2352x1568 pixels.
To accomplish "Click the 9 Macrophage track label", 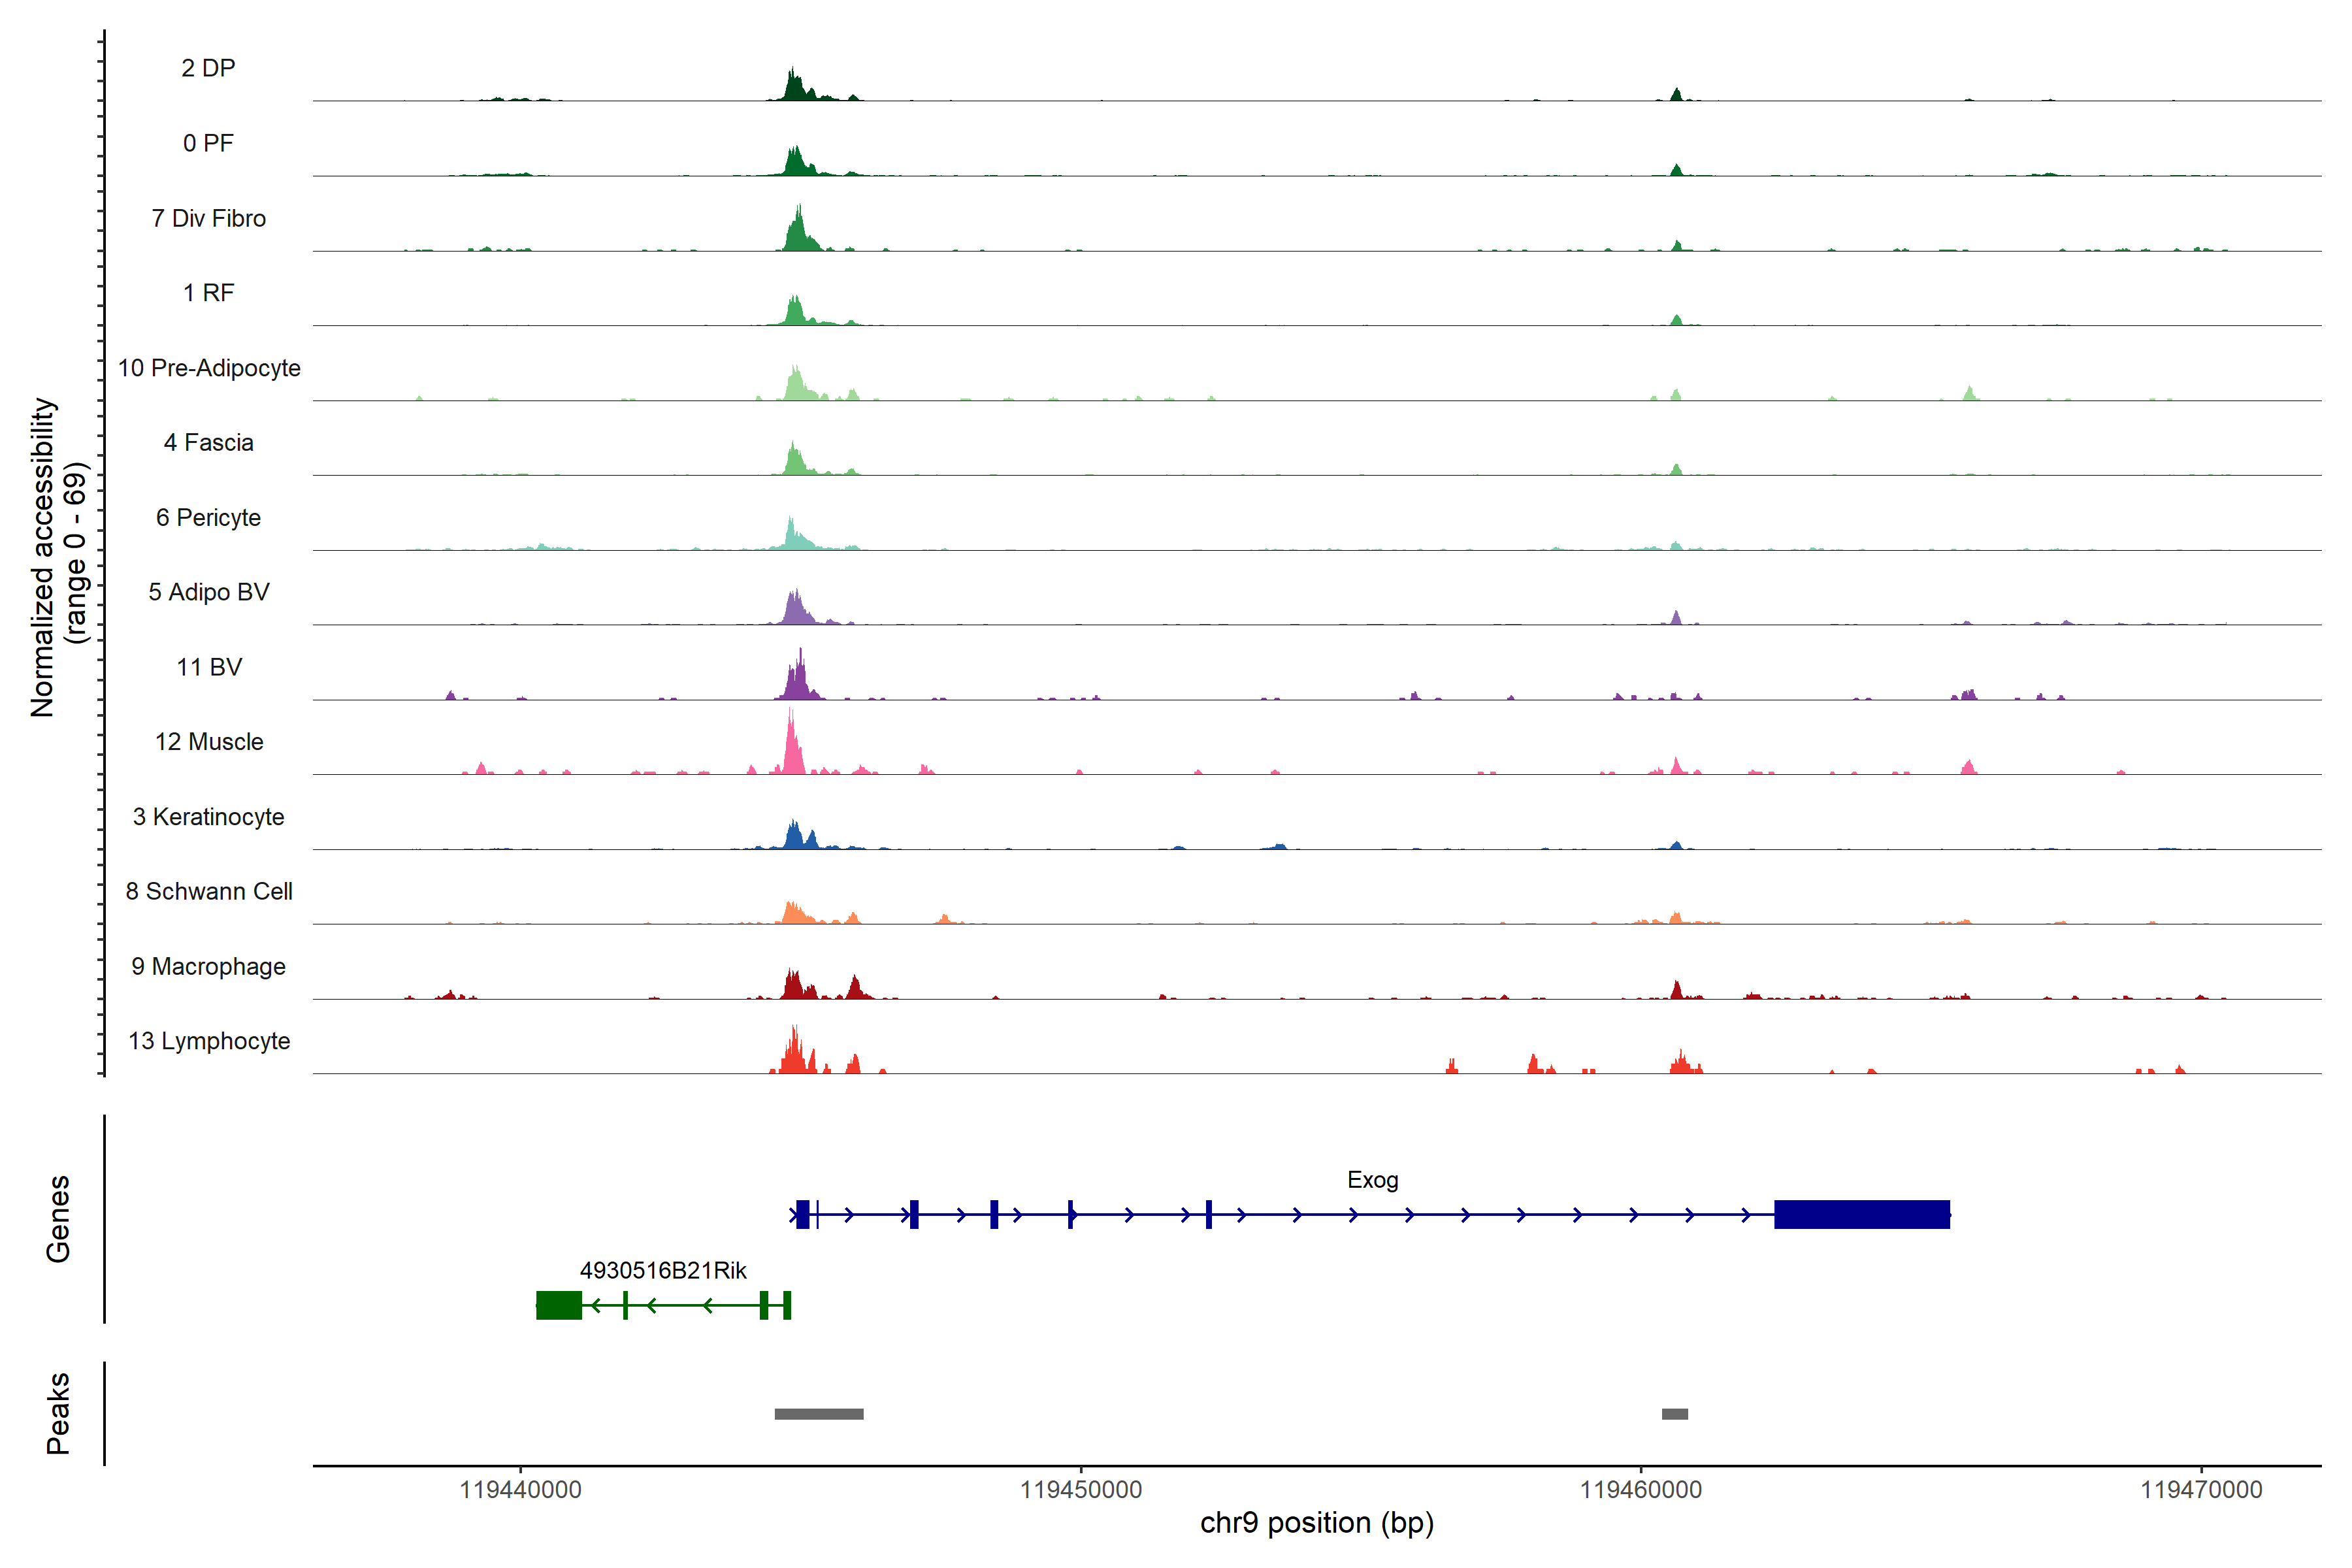I will (x=208, y=966).
